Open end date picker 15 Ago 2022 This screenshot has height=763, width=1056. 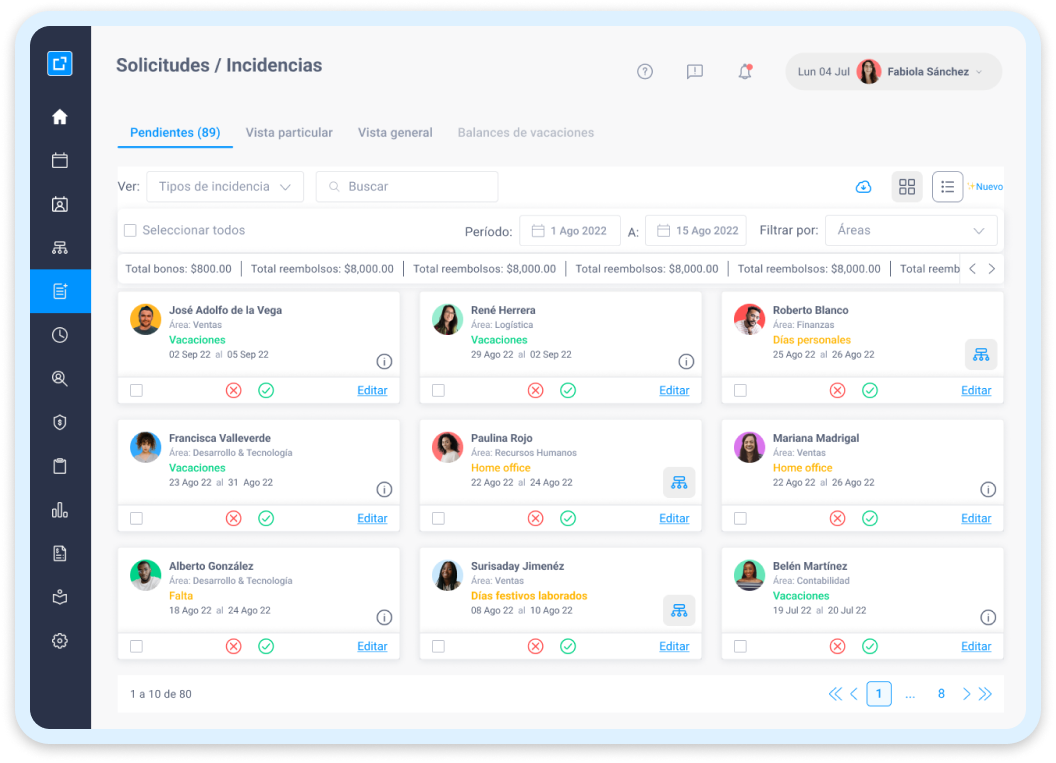point(696,231)
